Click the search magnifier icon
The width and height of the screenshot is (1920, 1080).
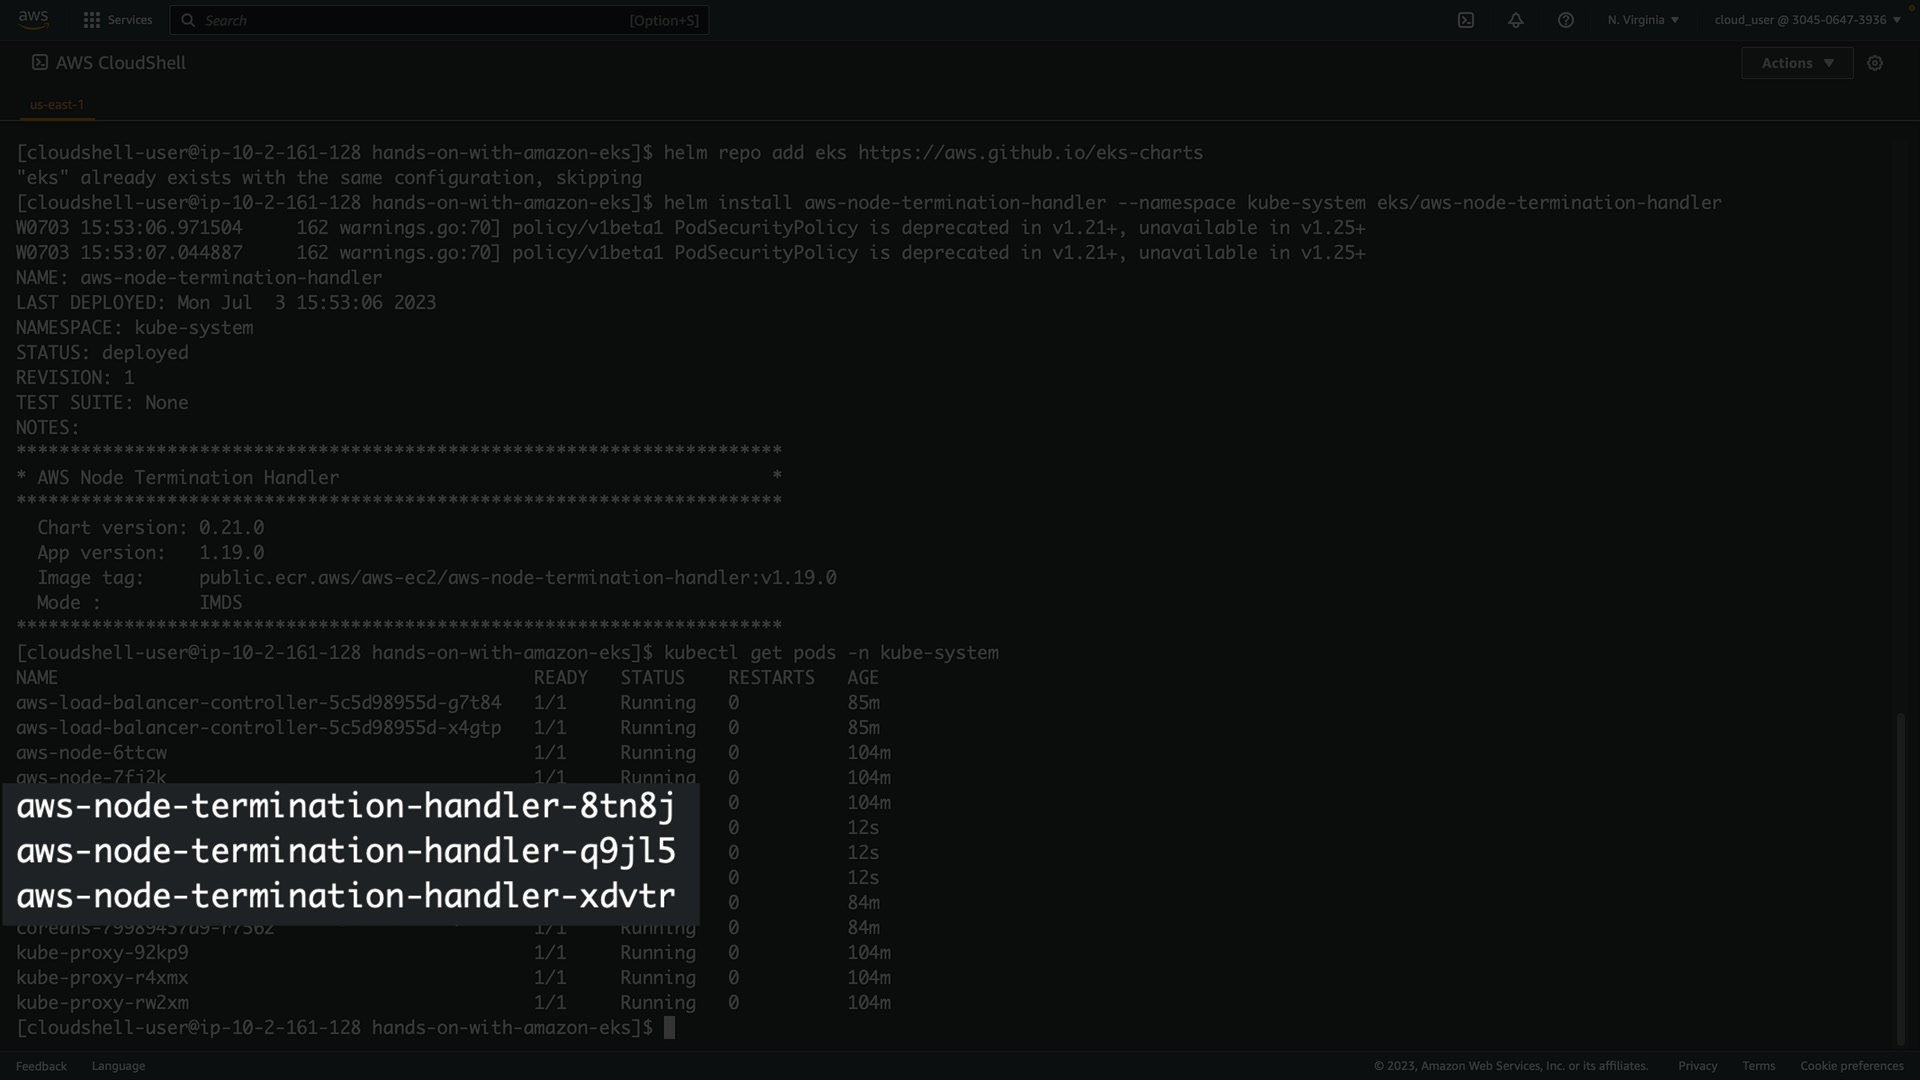coord(188,20)
